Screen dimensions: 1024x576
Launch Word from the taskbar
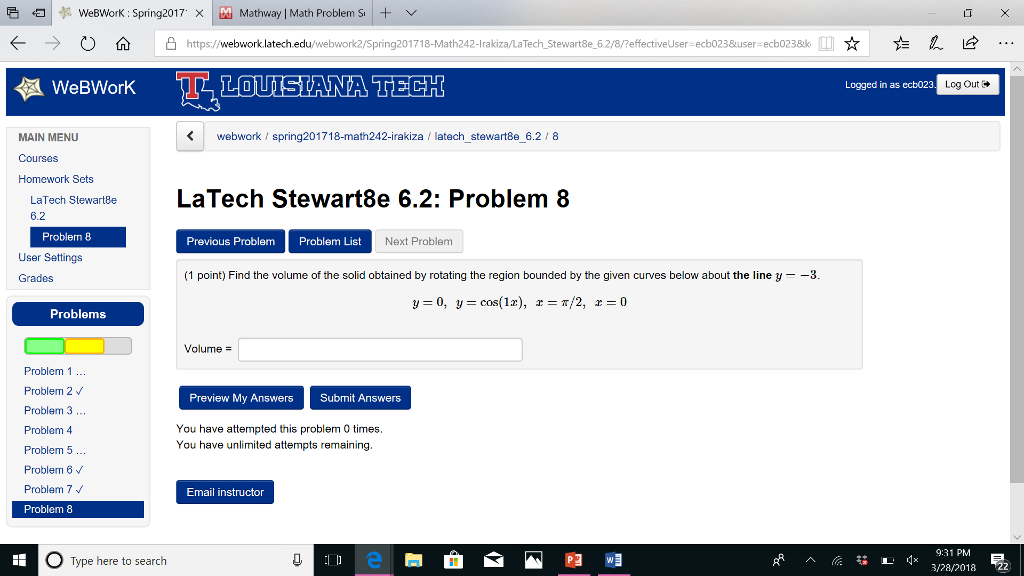(612, 558)
